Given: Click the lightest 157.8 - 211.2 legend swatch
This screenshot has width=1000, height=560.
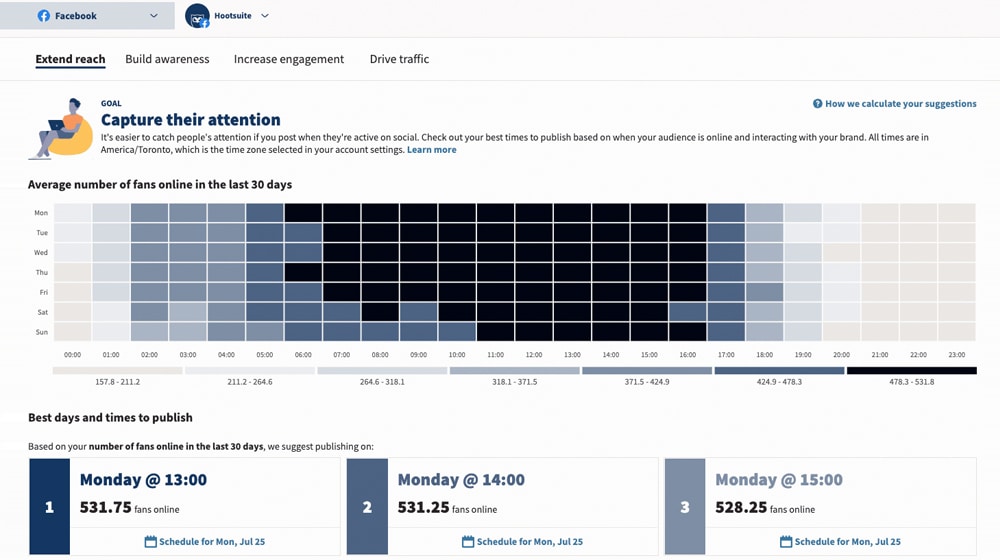Looking at the screenshot, I should pyautogui.click(x=117, y=371).
